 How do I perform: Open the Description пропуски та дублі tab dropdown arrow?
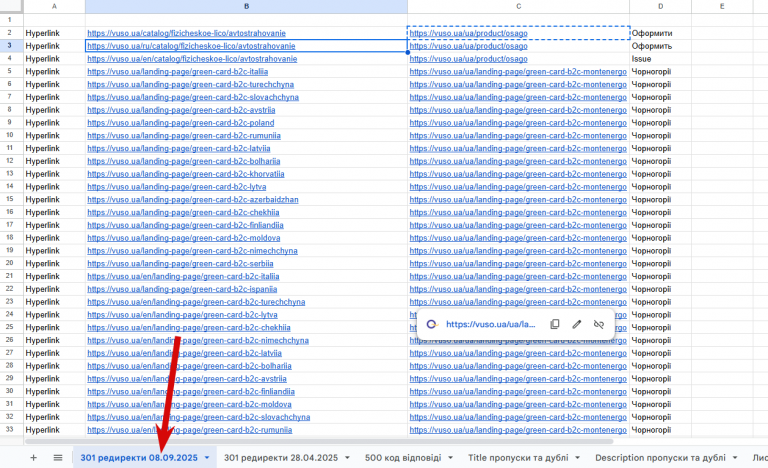coord(735,458)
